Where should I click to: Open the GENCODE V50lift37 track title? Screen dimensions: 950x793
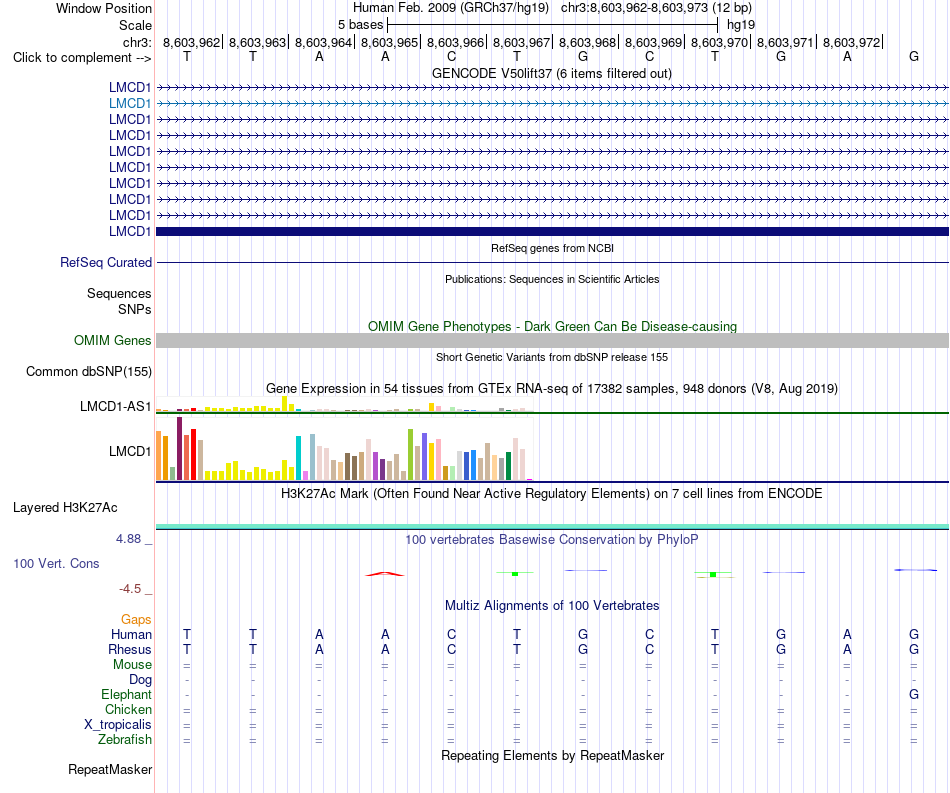551,73
